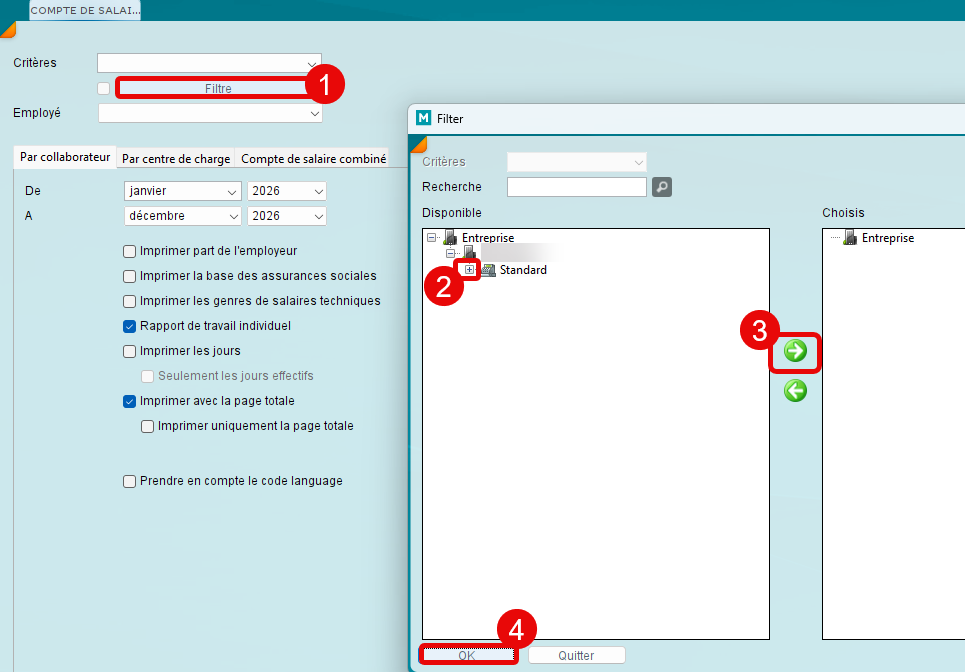Uncheck Rapport de travail individuel

pyautogui.click(x=129, y=326)
